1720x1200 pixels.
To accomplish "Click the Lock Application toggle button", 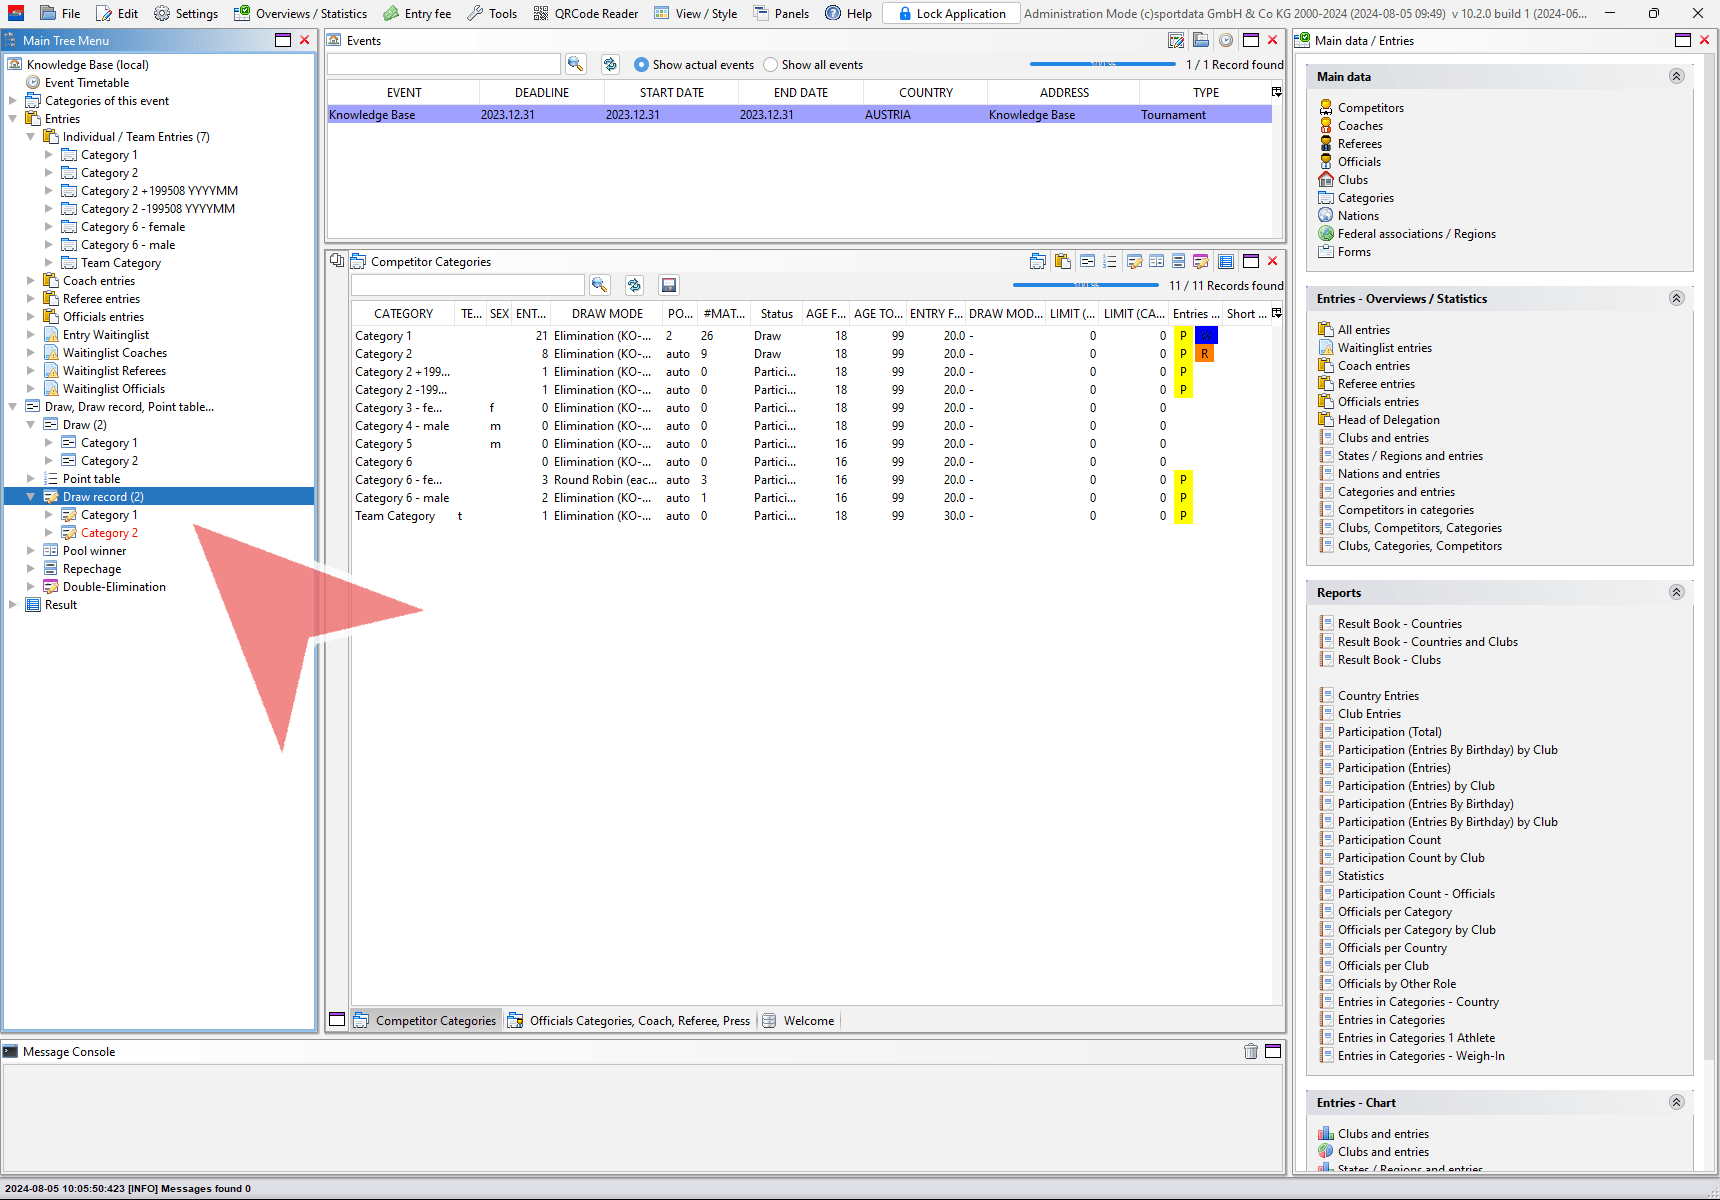I will pos(951,14).
